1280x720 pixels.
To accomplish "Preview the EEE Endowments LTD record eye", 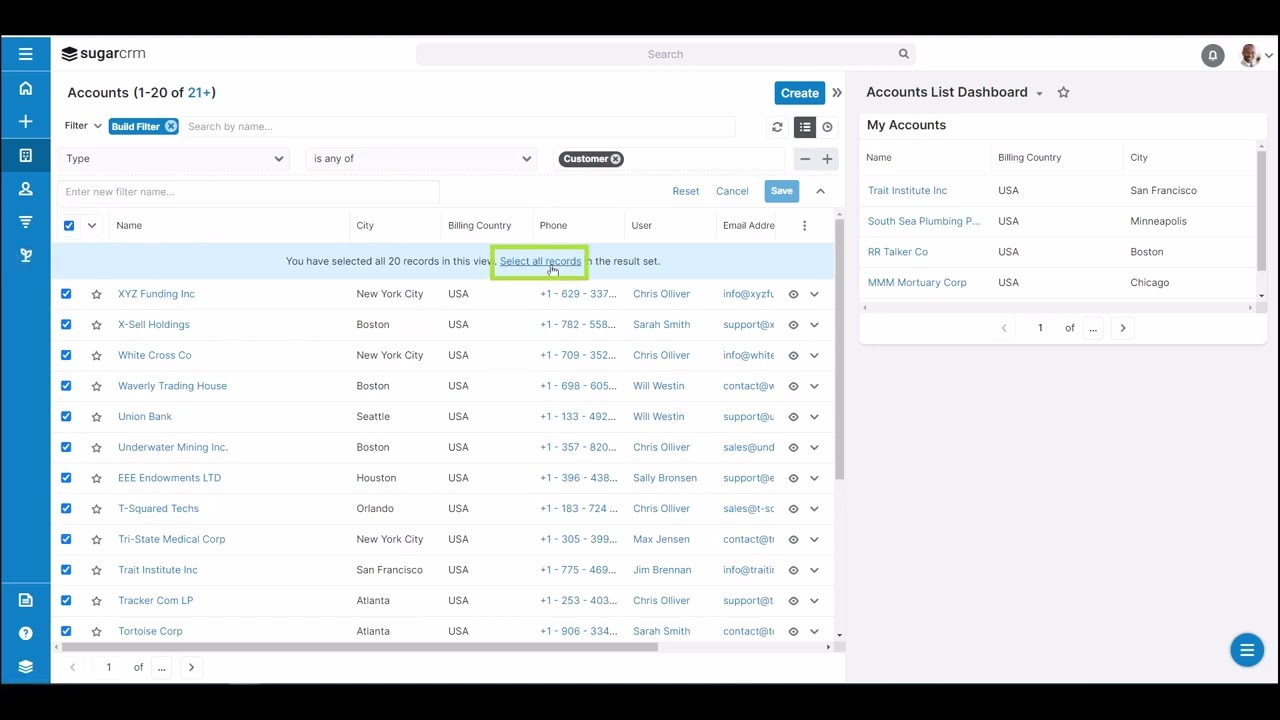I will tap(793, 478).
